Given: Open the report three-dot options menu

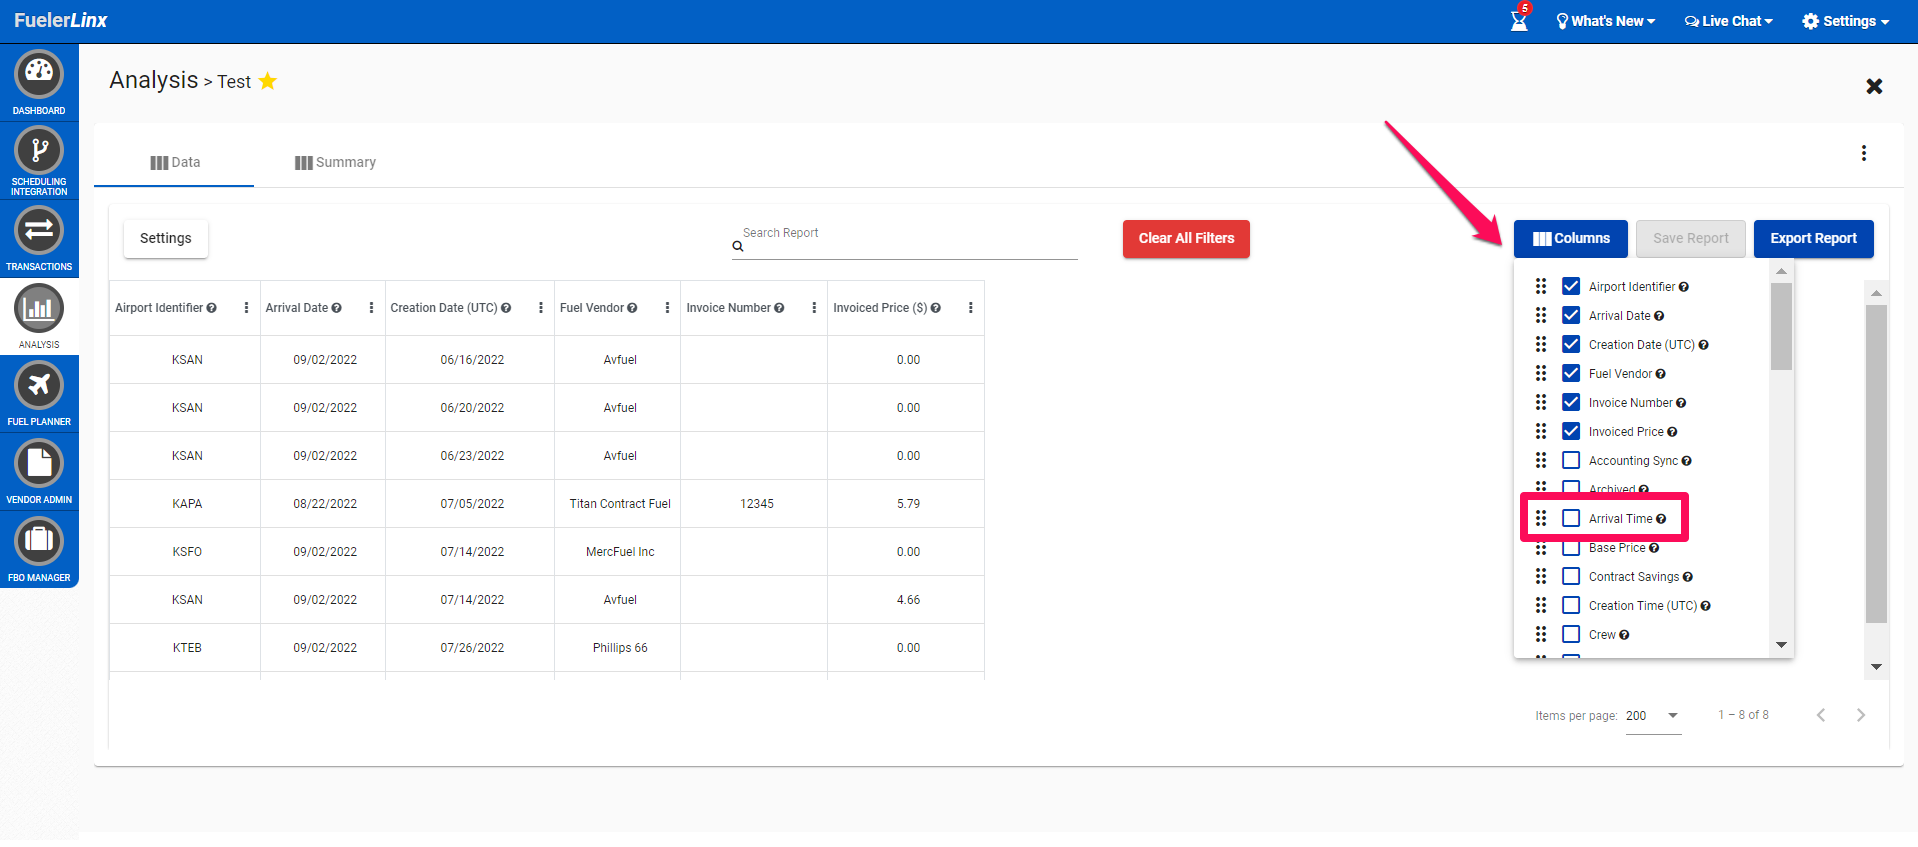Looking at the screenshot, I should pyautogui.click(x=1863, y=153).
